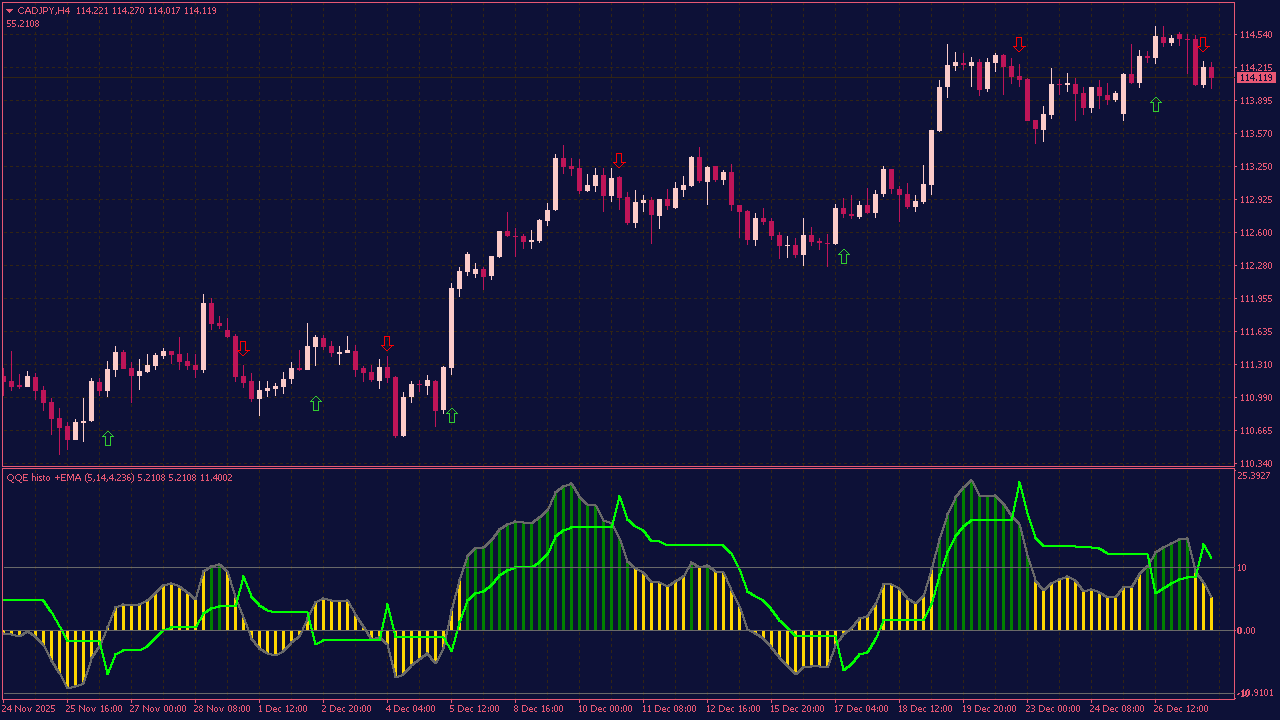Select the green buy arrow near 2 Dec
Screen dimensions: 1280x720
coord(316,403)
